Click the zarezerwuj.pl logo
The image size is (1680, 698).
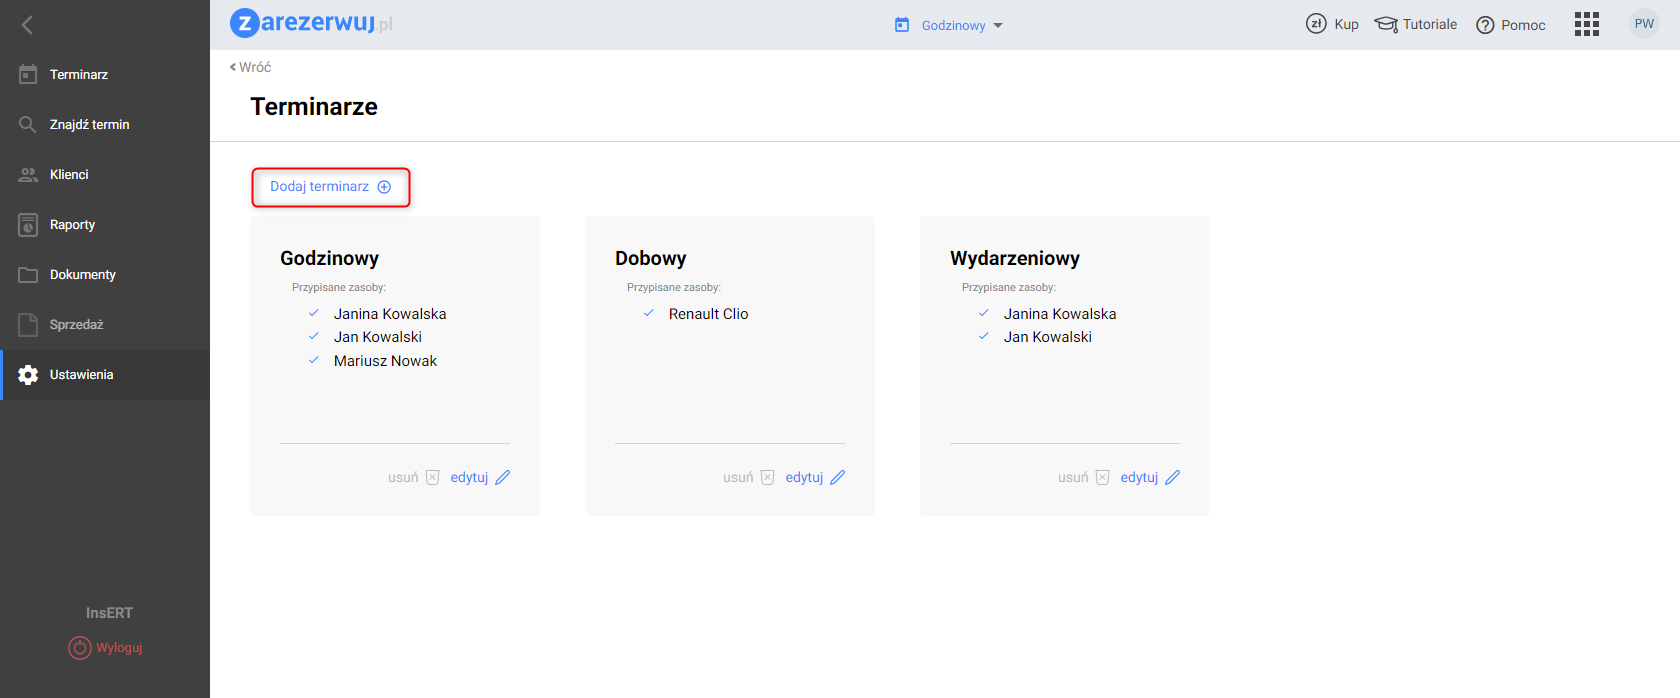[x=311, y=23]
